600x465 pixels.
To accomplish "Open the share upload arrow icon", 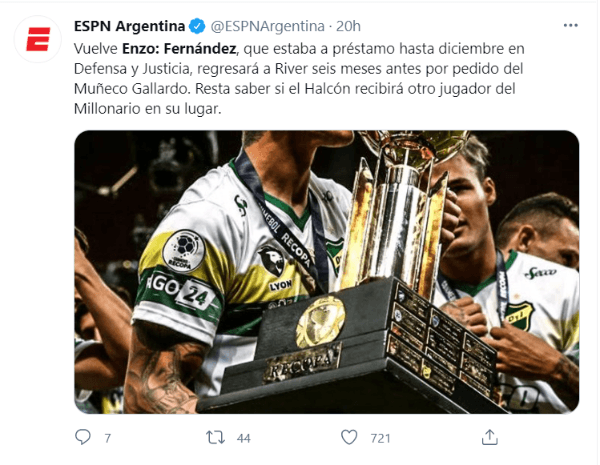I will pyautogui.click(x=489, y=437).
